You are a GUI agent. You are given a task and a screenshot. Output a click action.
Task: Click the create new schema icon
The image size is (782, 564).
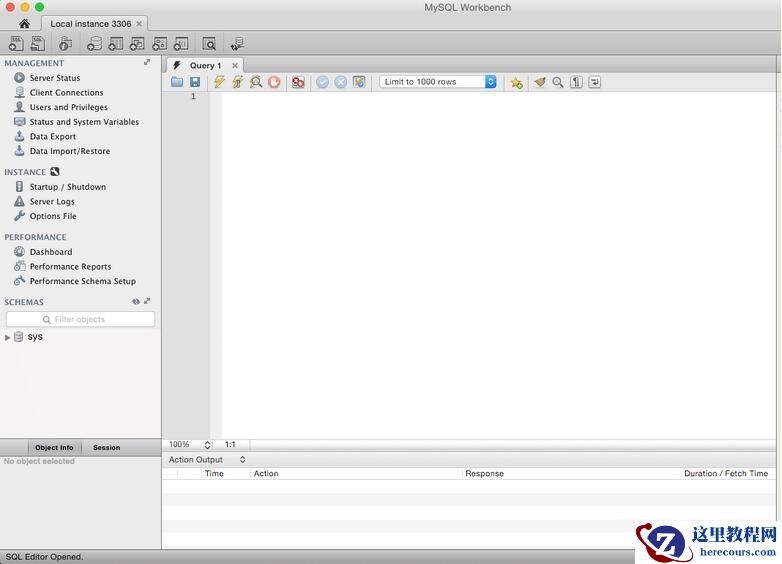click(94, 44)
